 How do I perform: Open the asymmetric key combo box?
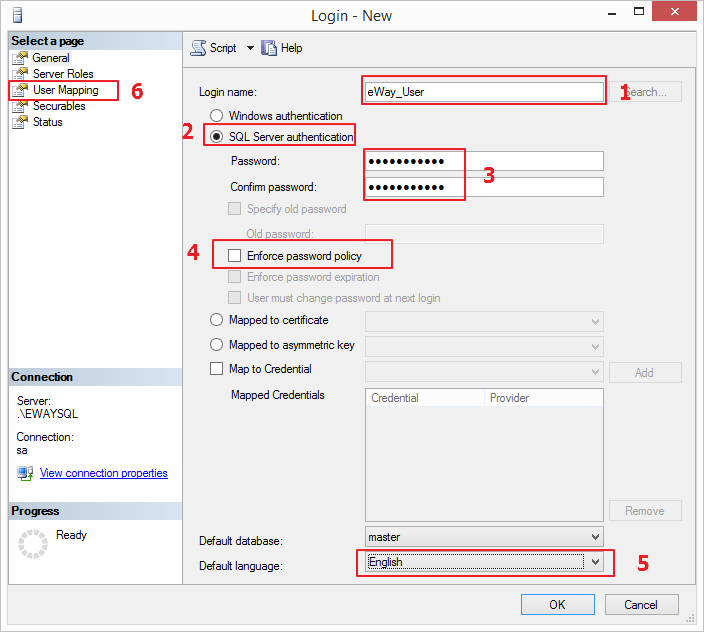coord(484,347)
